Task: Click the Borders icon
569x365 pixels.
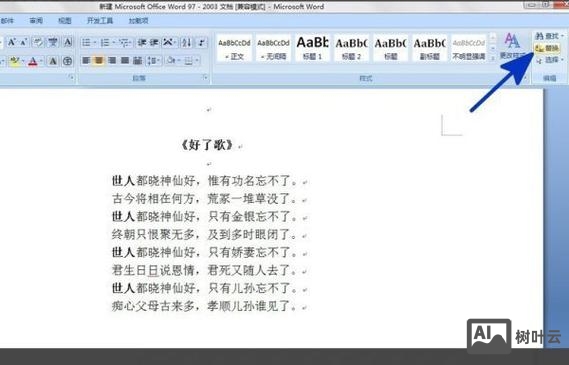Action: point(188,60)
